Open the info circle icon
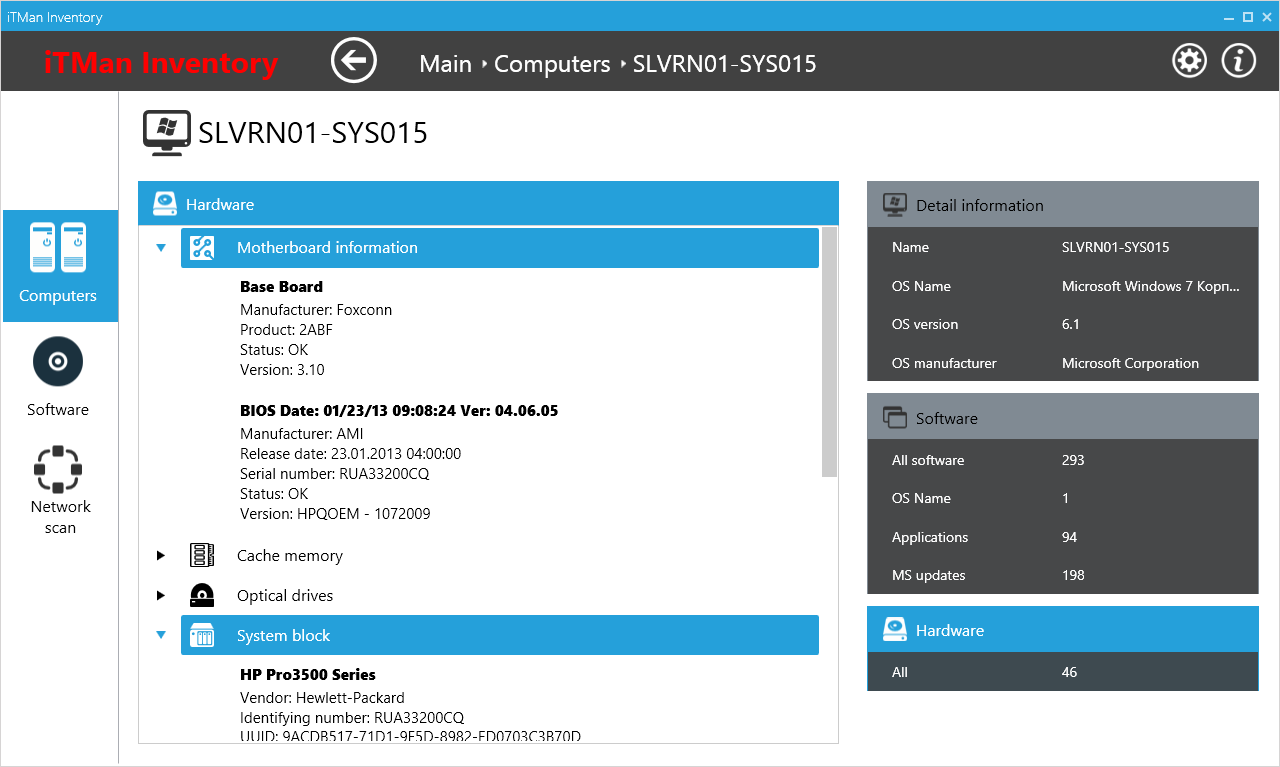This screenshot has width=1280, height=767. pos(1239,61)
